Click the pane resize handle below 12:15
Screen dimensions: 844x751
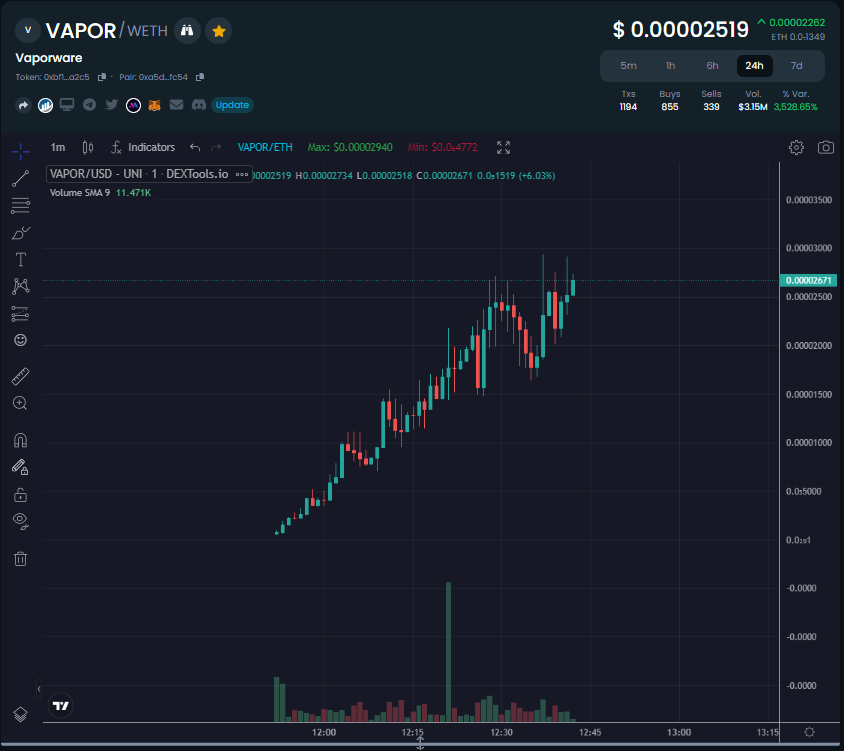(x=420, y=743)
